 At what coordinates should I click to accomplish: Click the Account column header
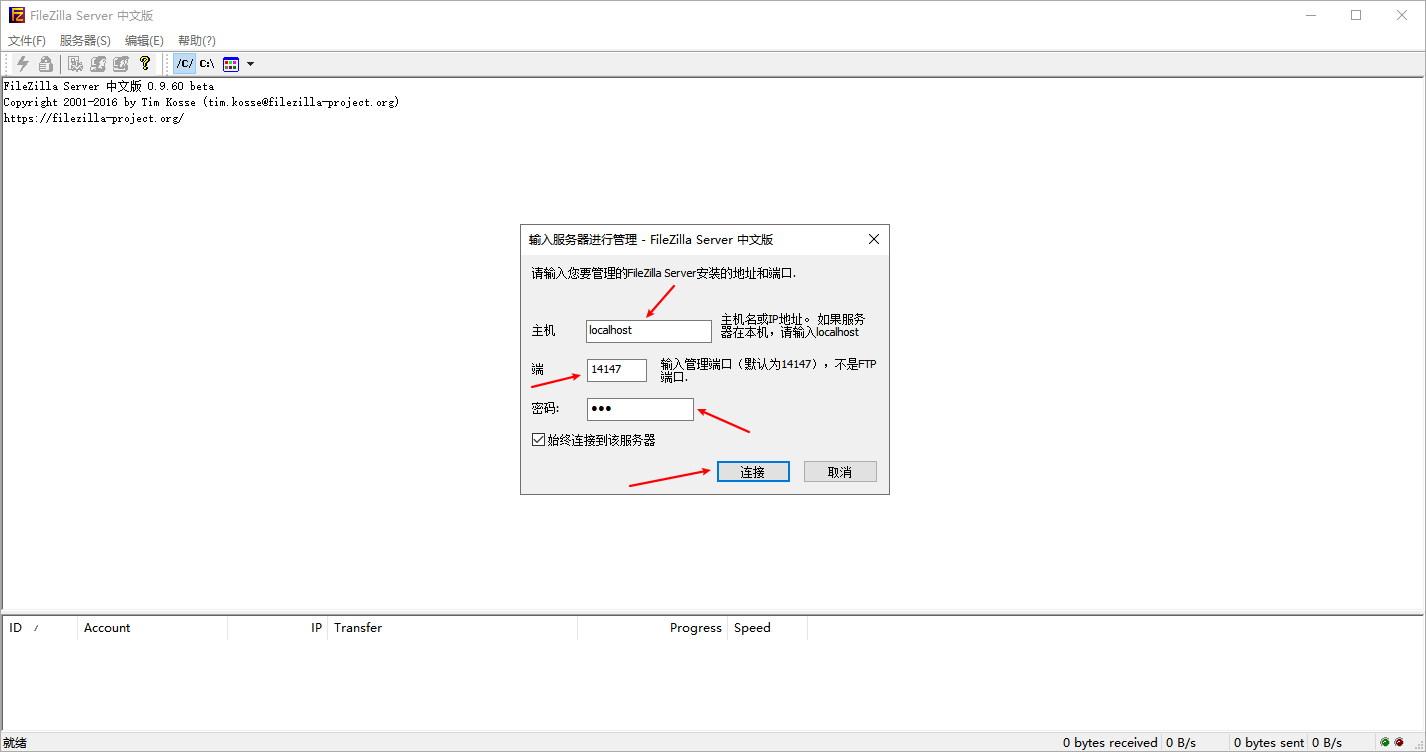[107, 627]
